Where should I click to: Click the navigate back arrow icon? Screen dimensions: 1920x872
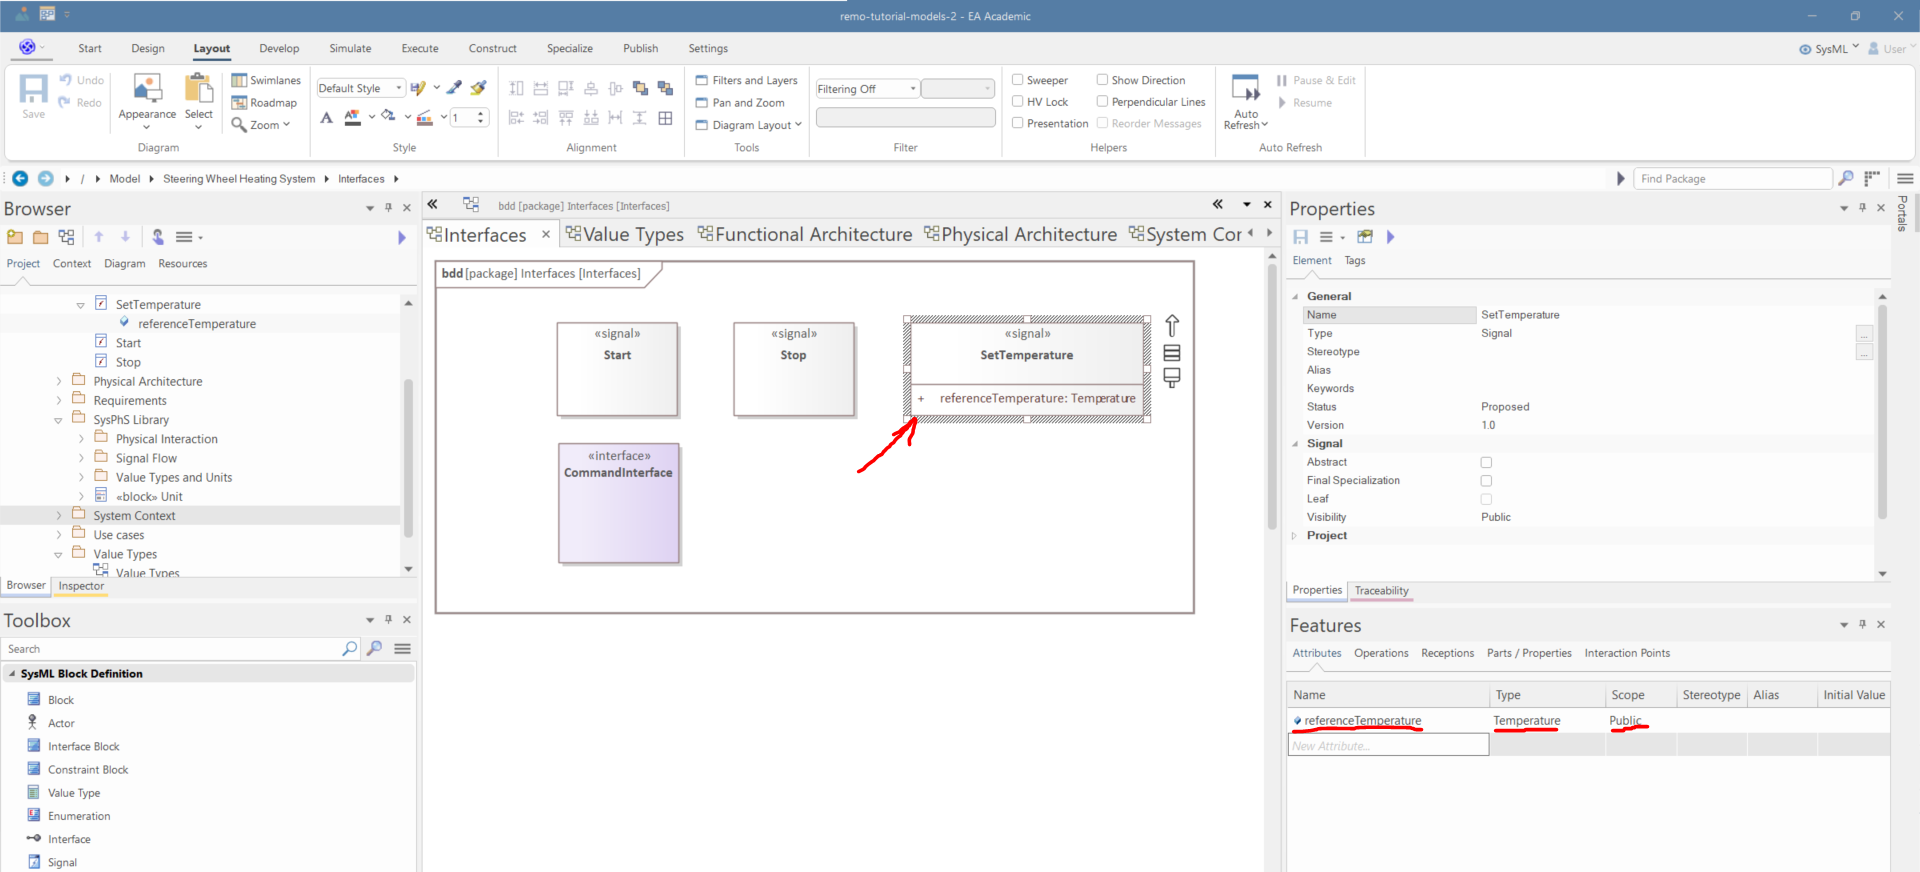[20, 178]
